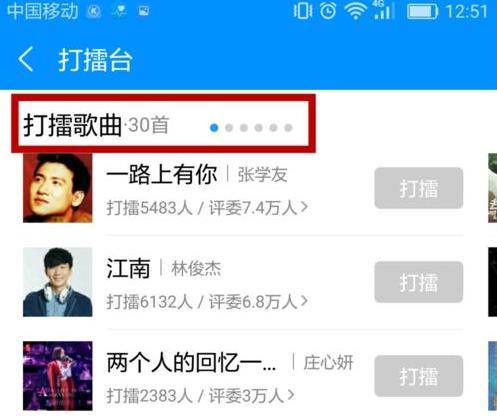
Task: Select the second page indicator dot
Action: pos(229,128)
